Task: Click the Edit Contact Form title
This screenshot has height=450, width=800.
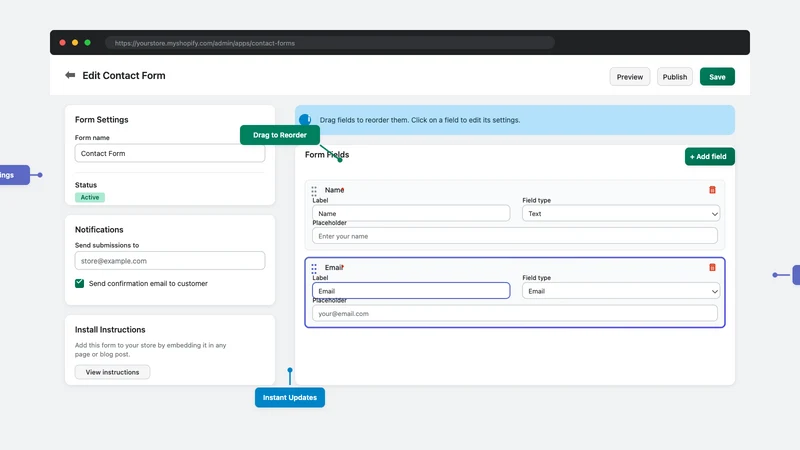Action: (124, 76)
